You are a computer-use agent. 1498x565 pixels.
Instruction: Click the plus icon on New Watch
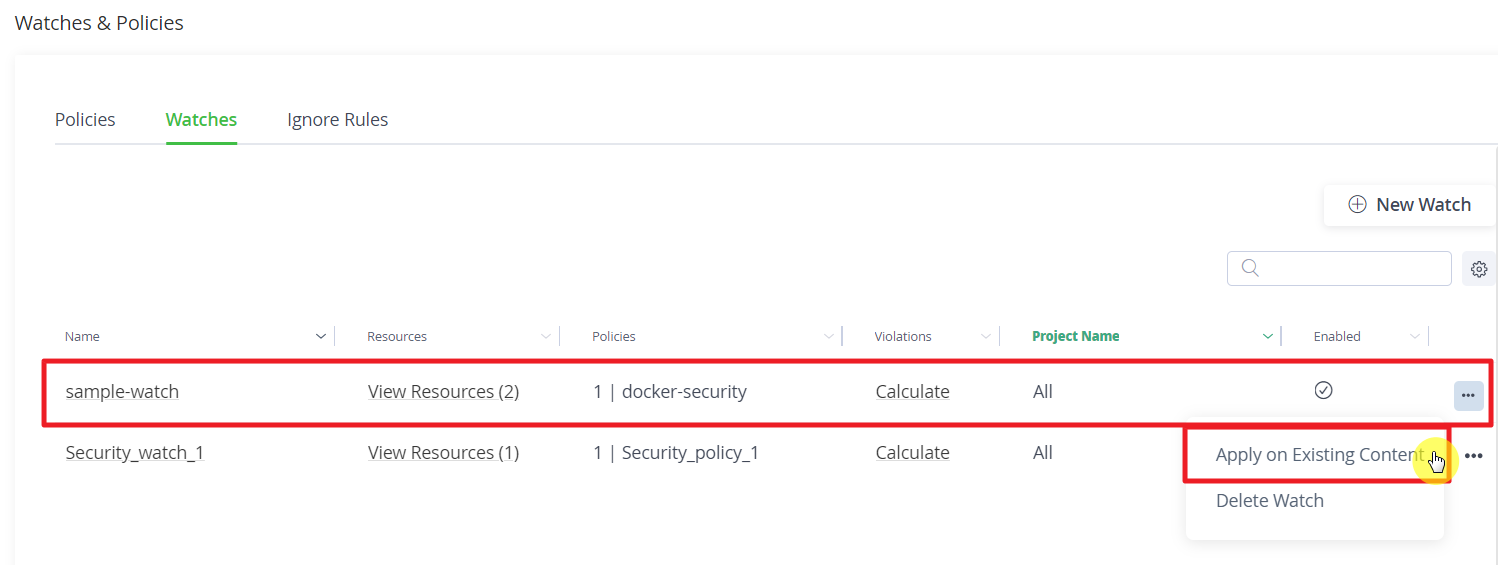tap(1357, 204)
